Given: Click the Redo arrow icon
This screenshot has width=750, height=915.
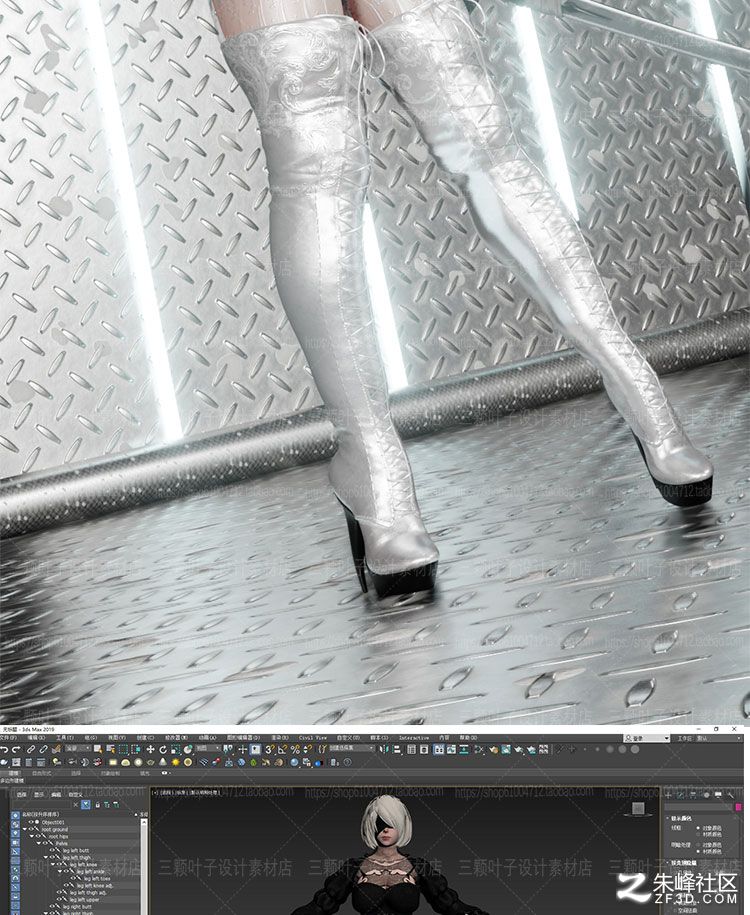Looking at the screenshot, I should click(x=16, y=749).
